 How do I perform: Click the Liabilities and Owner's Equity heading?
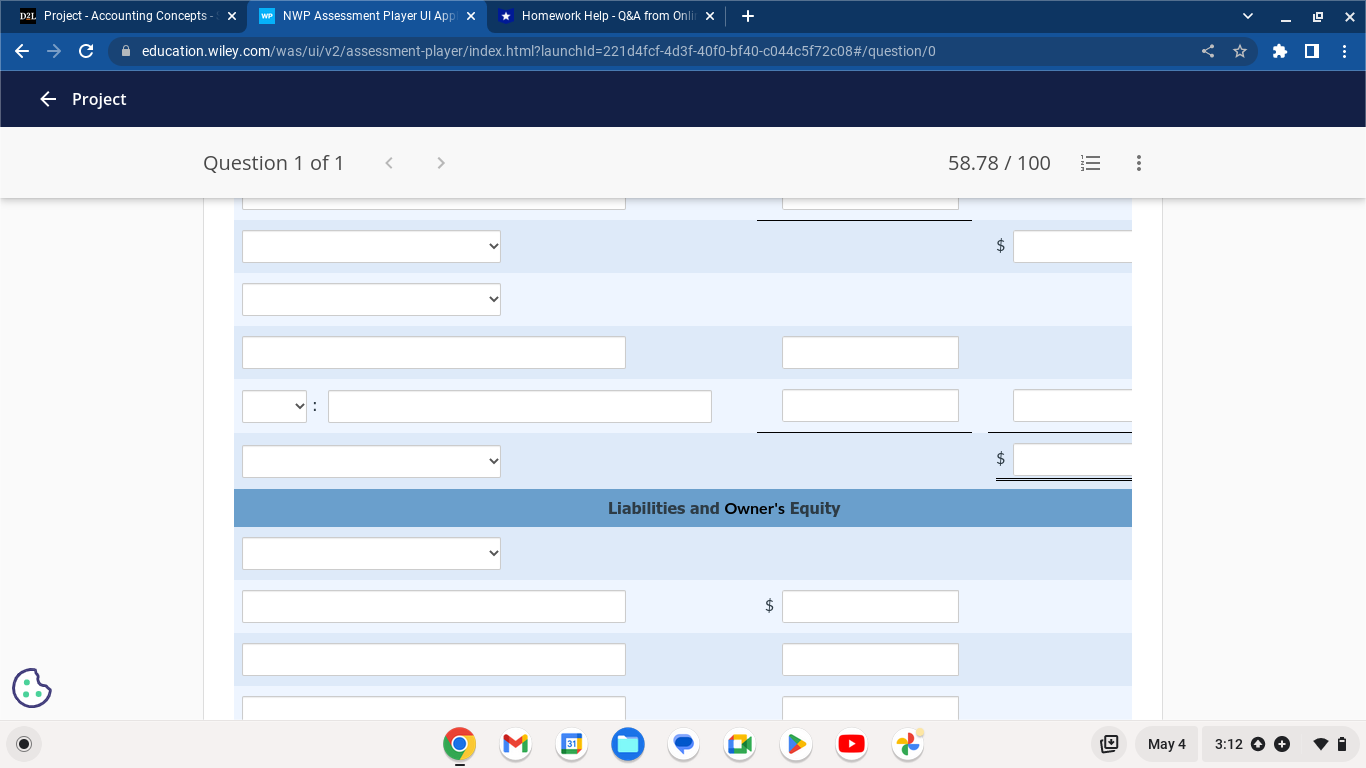pos(724,508)
